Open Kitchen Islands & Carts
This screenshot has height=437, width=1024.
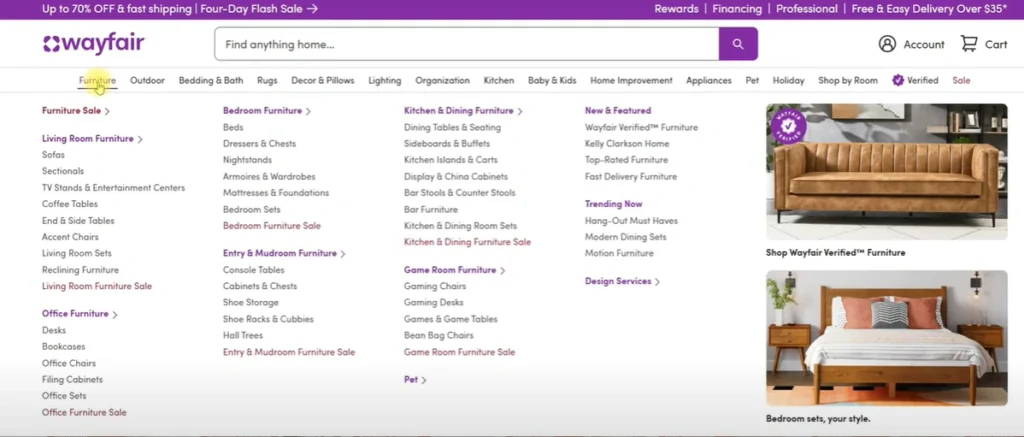[451, 160]
